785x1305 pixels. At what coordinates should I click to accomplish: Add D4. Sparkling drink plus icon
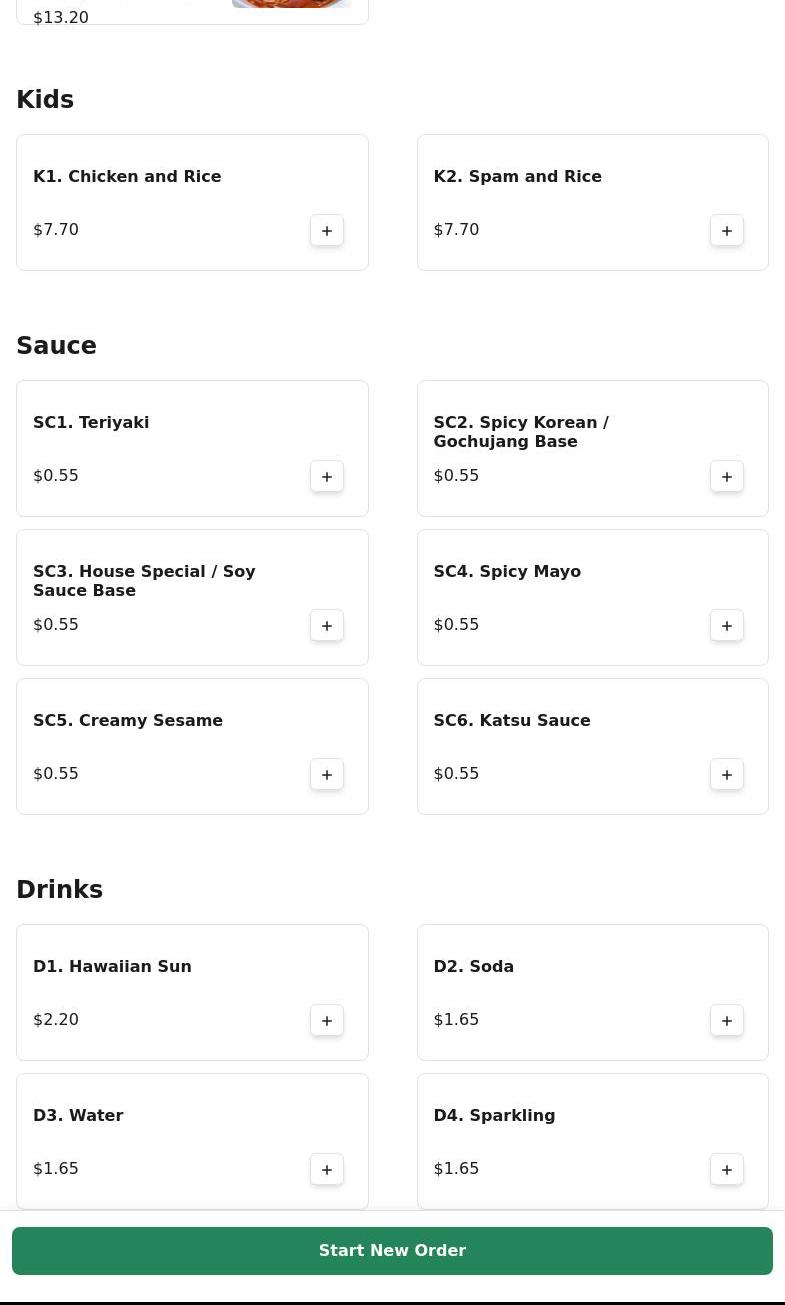click(727, 1170)
